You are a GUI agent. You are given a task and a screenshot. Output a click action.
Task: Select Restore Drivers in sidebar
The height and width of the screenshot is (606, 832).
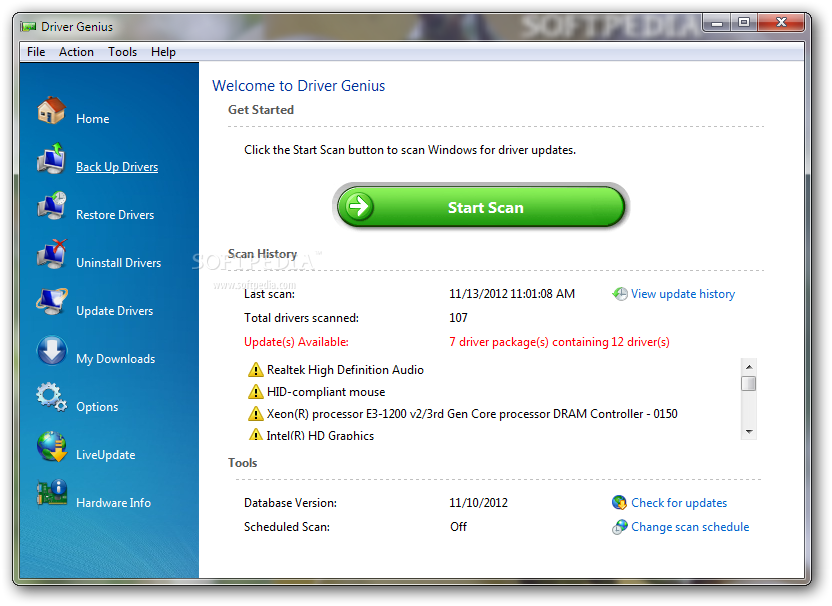click(115, 215)
